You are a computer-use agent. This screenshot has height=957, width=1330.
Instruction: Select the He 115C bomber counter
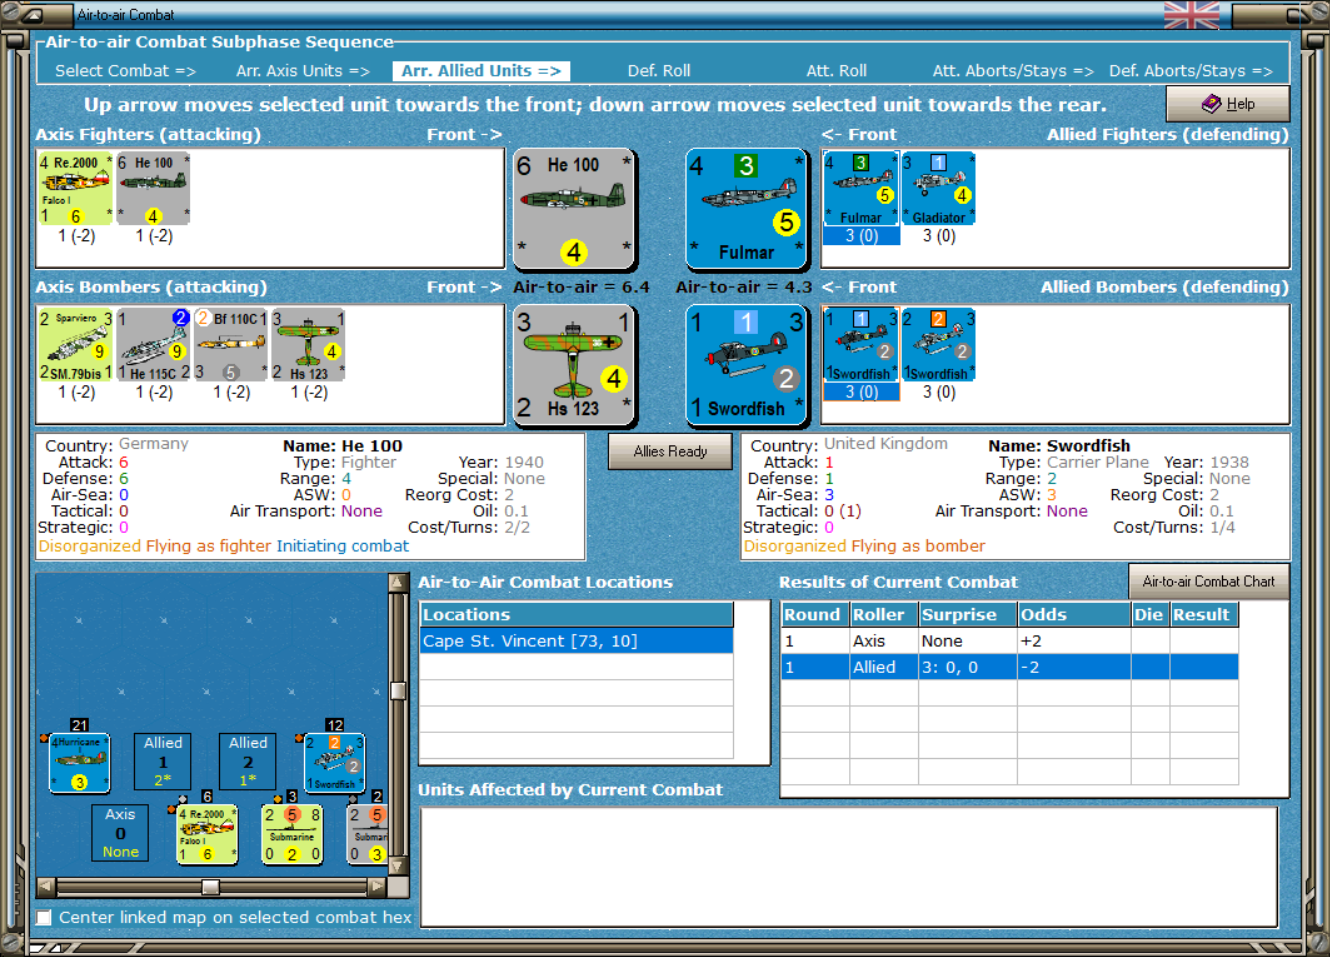pyautogui.click(x=153, y=345)
